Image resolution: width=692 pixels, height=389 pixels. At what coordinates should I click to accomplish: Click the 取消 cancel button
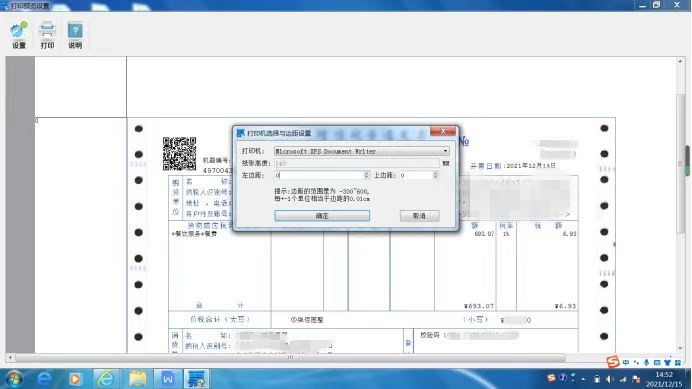click(419, 216)
